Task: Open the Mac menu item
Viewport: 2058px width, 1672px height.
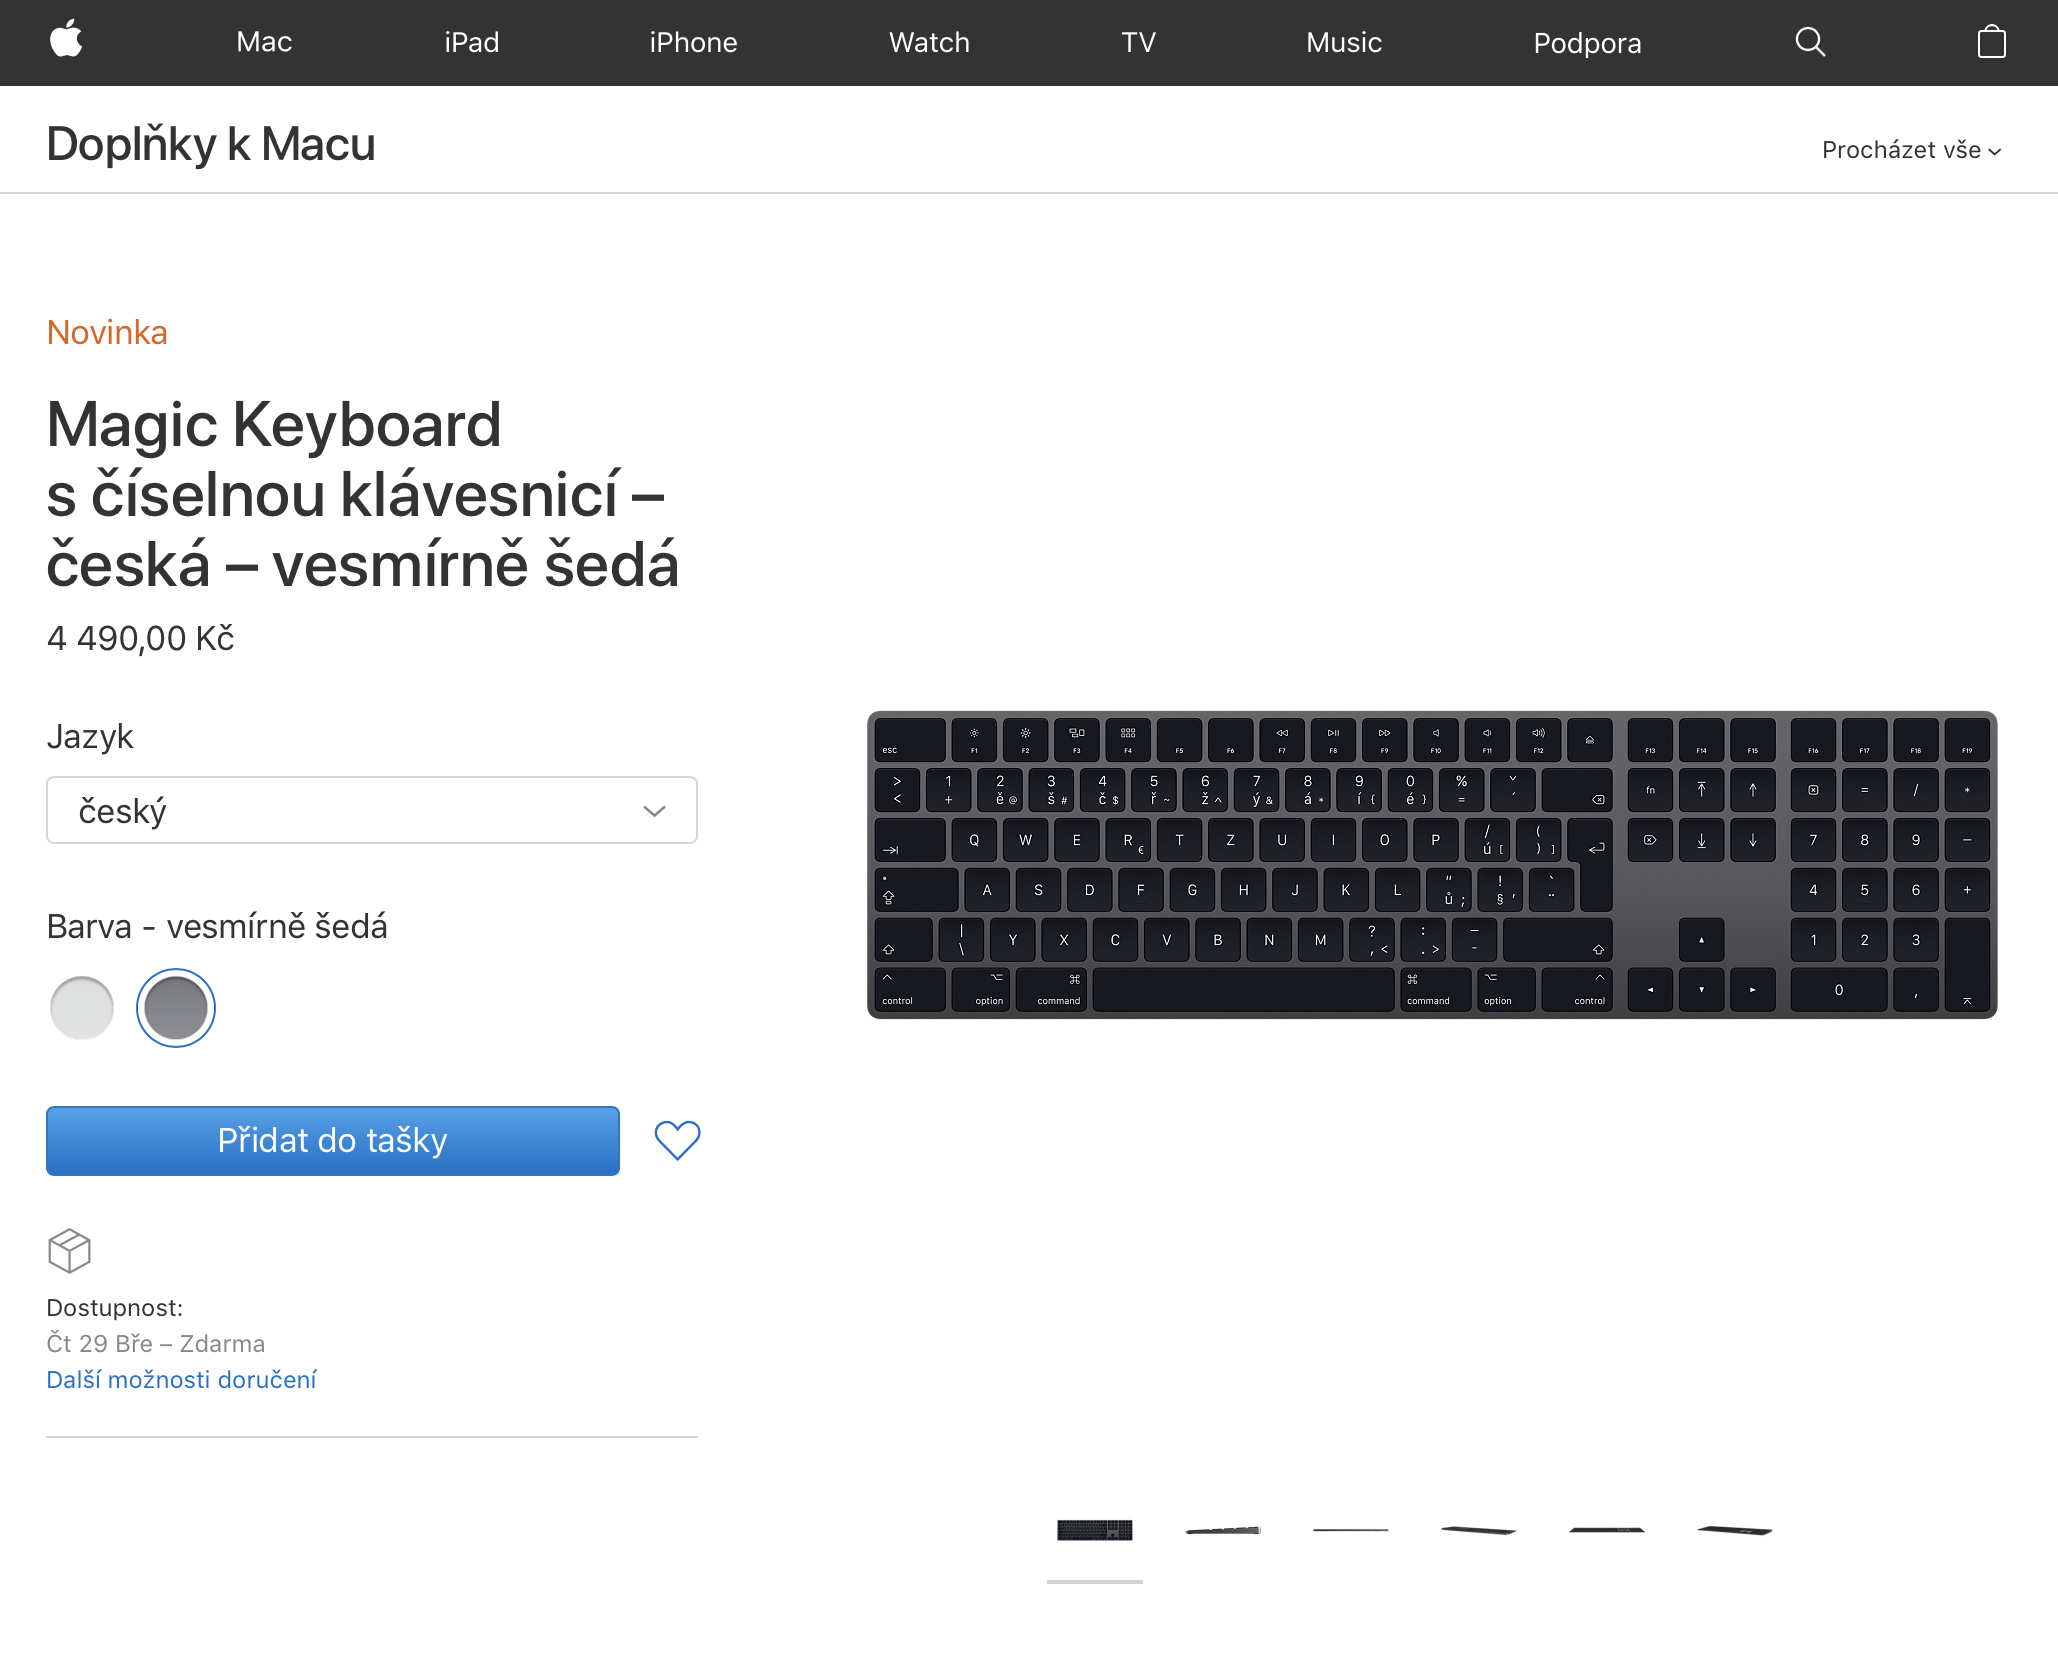Action: coord(264,42)
